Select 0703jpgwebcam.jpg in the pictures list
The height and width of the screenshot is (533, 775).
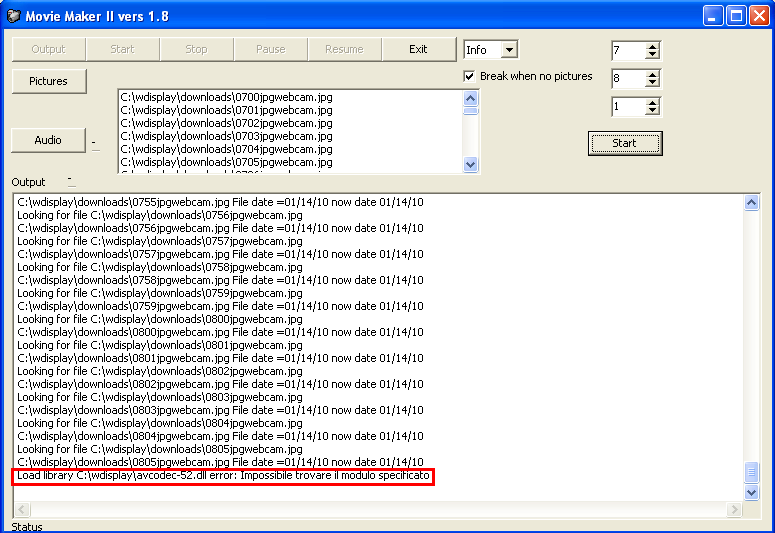coord(226,136)
